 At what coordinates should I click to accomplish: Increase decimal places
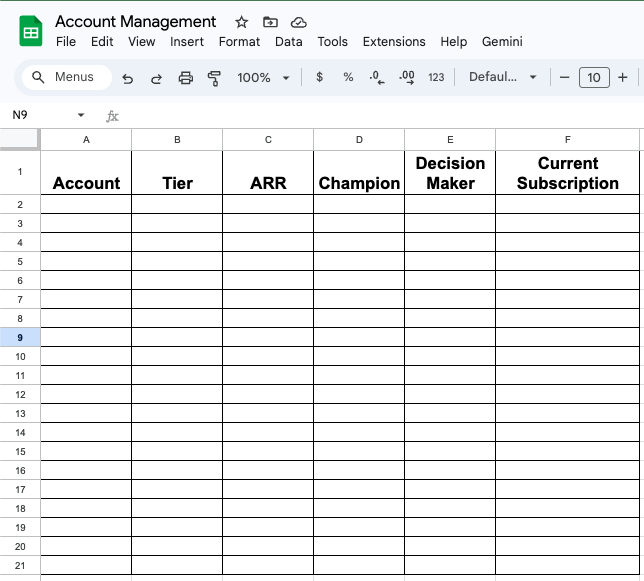[x=406, y=77]
